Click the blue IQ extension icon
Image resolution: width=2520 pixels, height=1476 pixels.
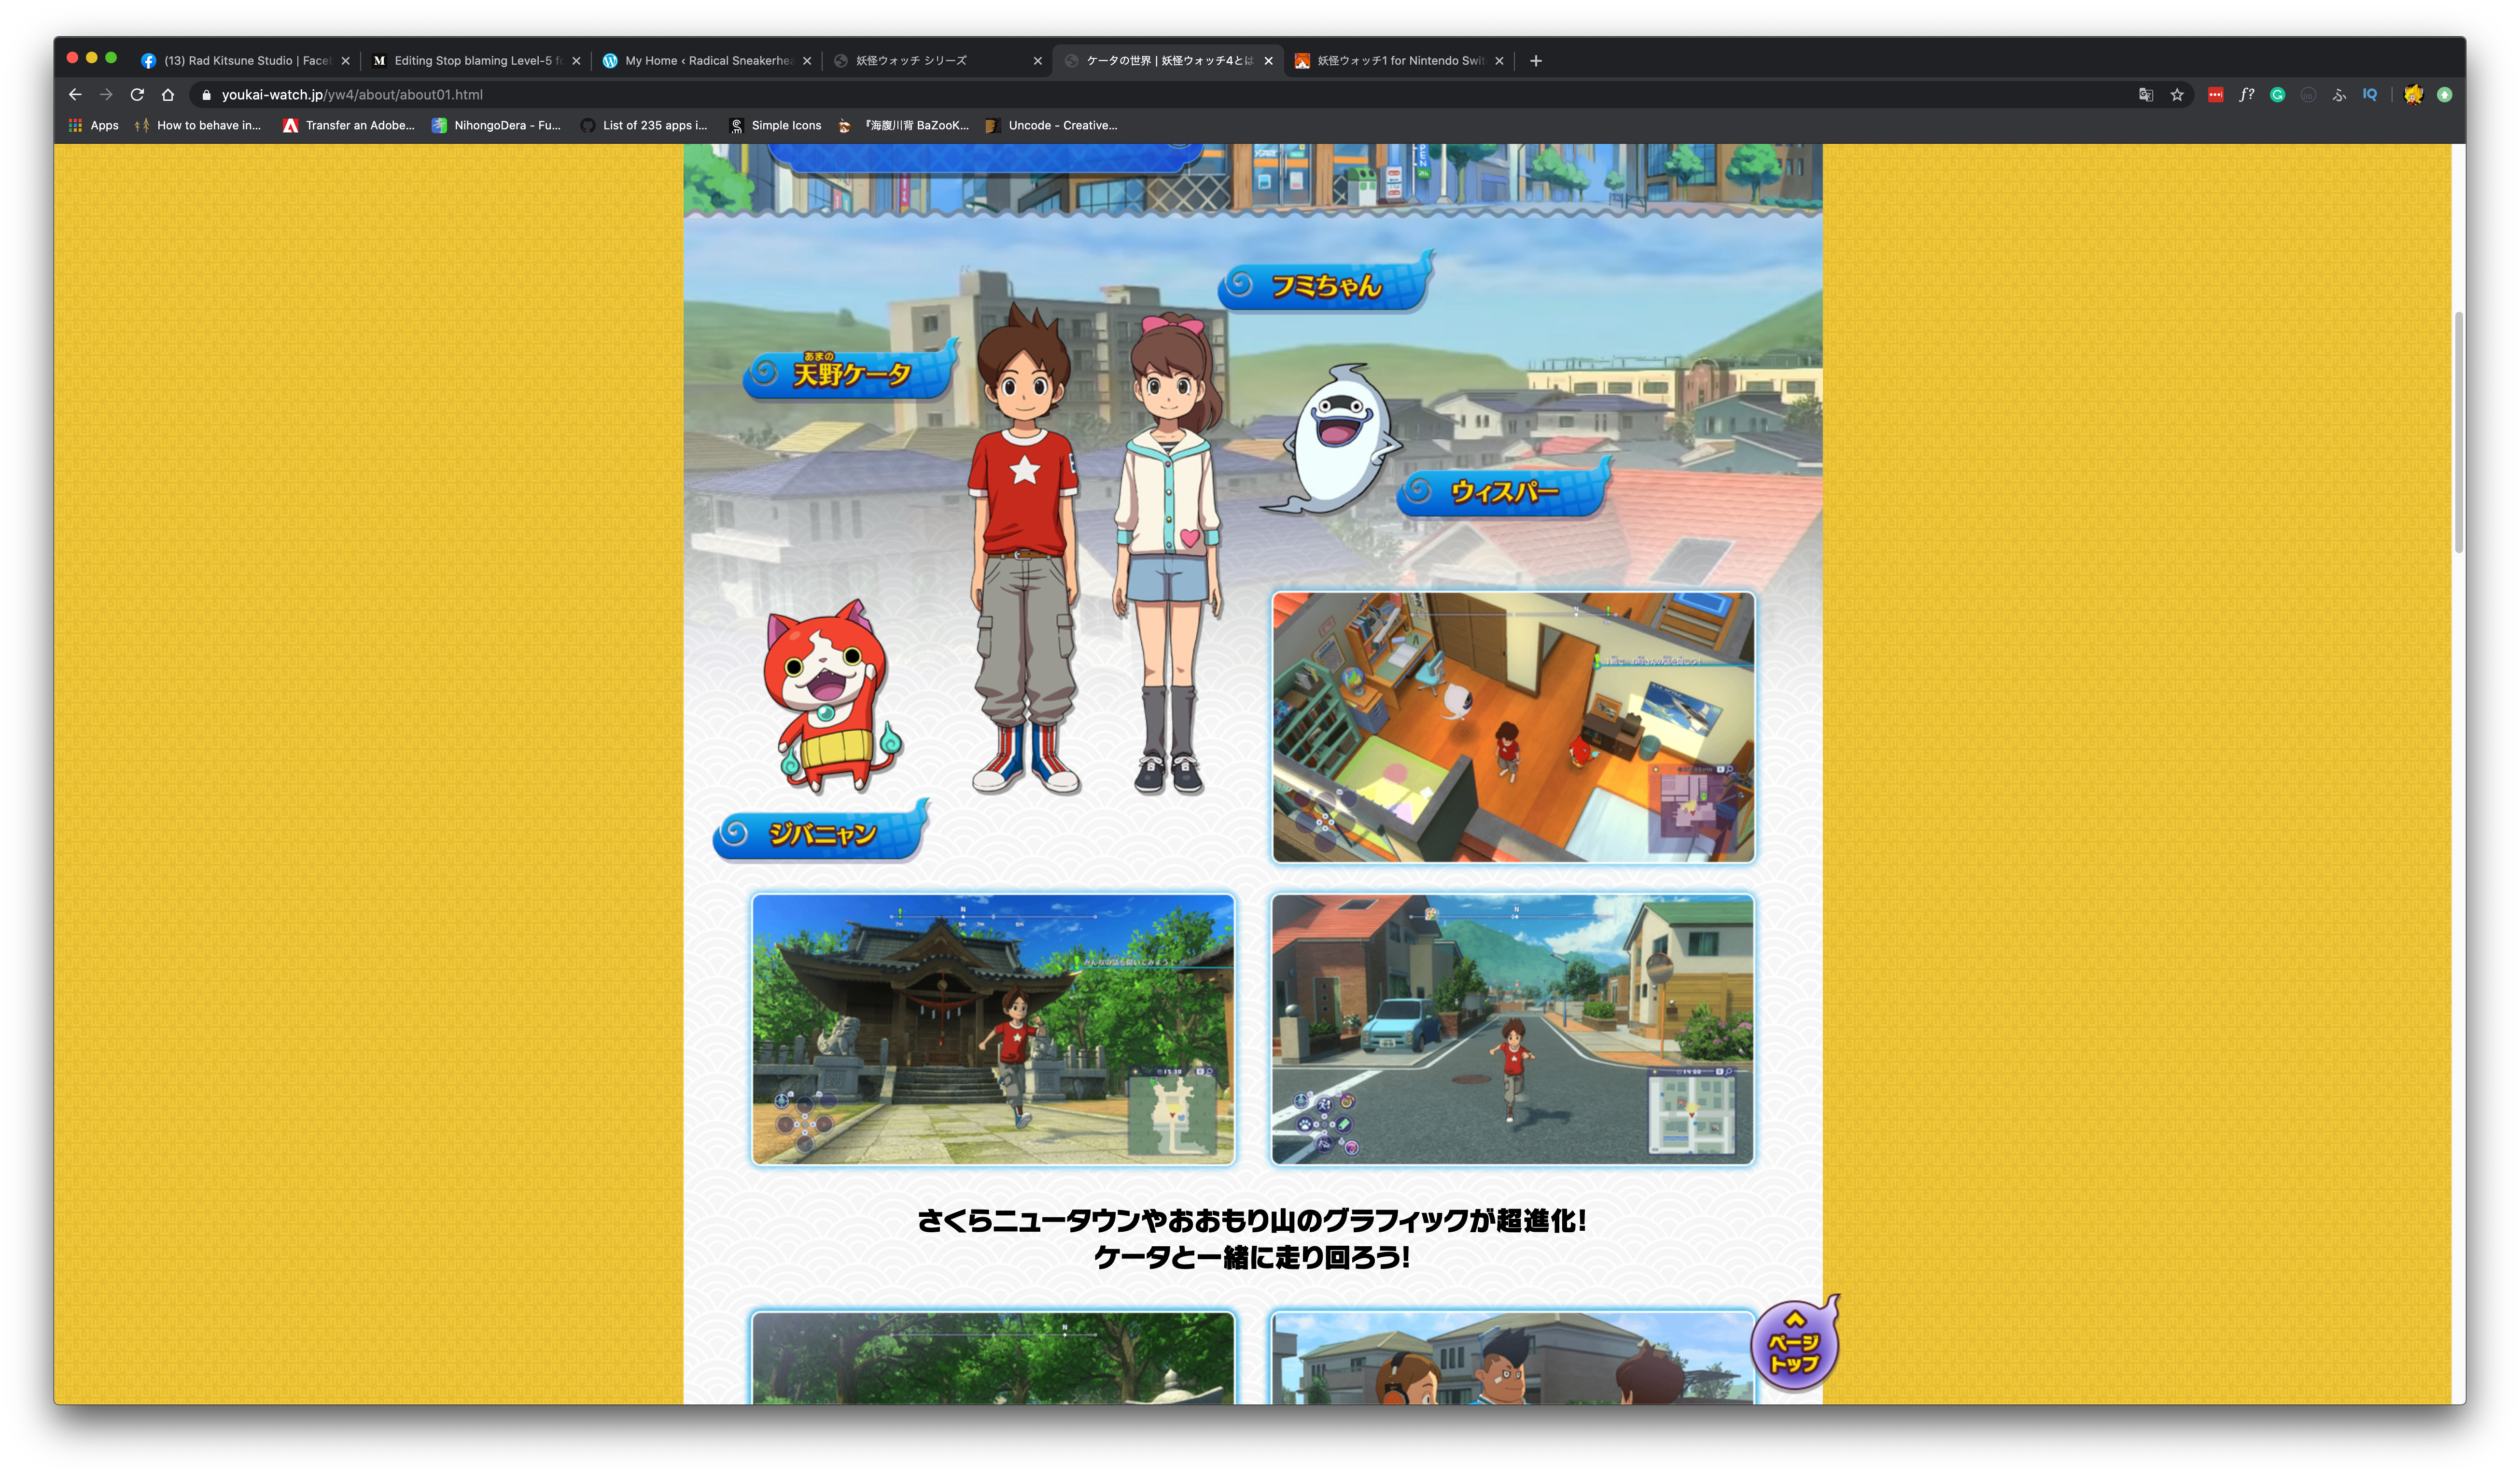pyautogui.click(x=2369, y=95)
